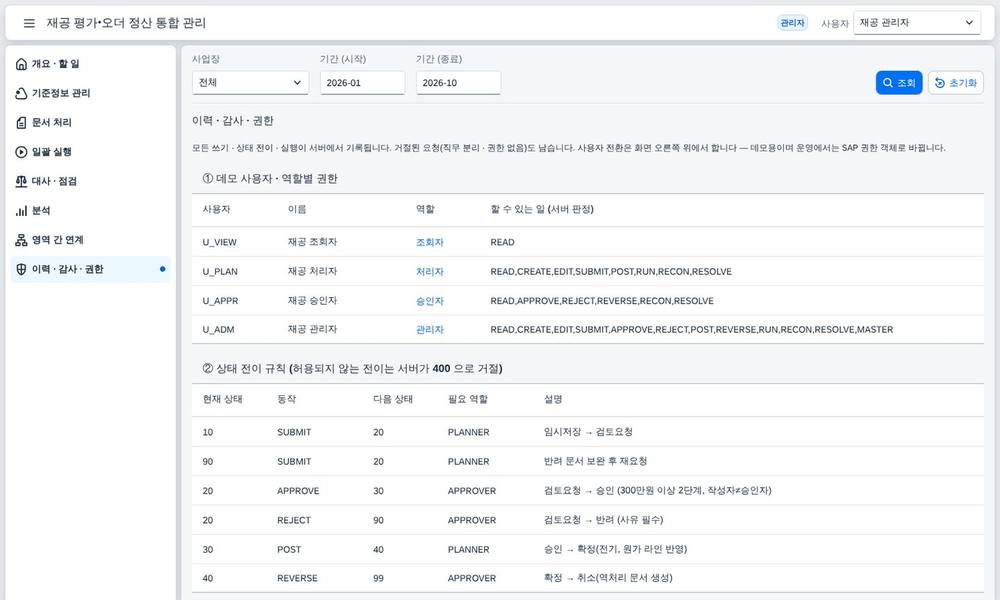Open the 대사 · 점검 section
Screen dimensions: 1000x600
click(91, 181)
